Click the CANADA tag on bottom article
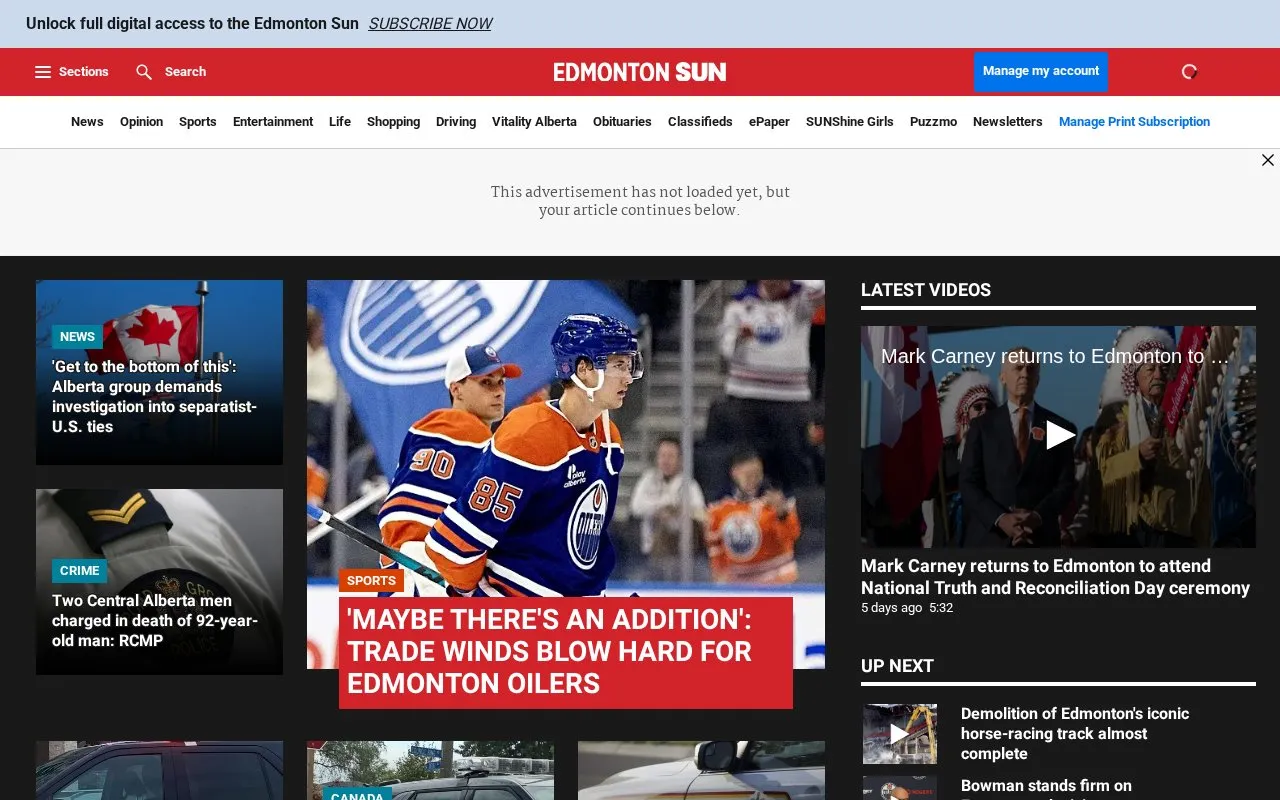Viewport: 1280px width, 800px height. (x=357, y=794)
